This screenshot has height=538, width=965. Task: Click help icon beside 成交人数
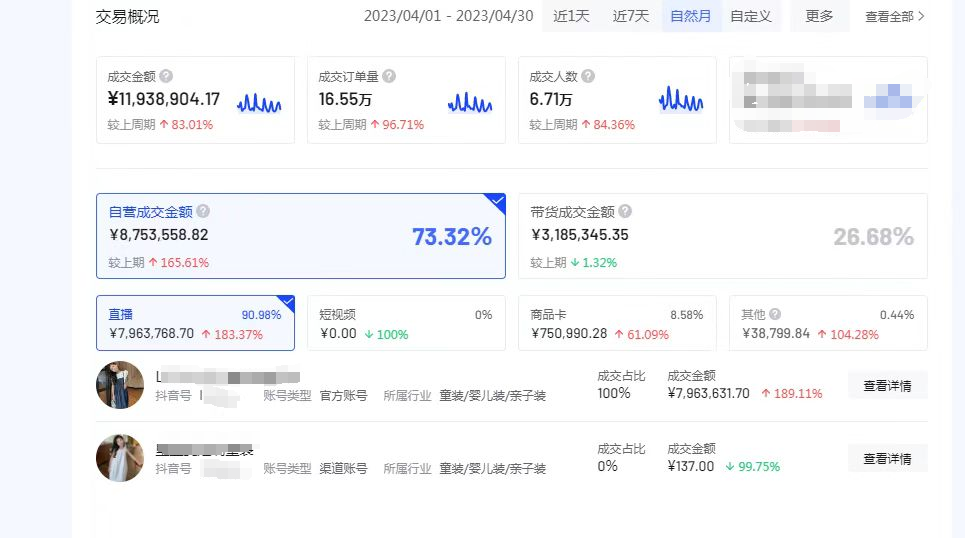[588, 76]
